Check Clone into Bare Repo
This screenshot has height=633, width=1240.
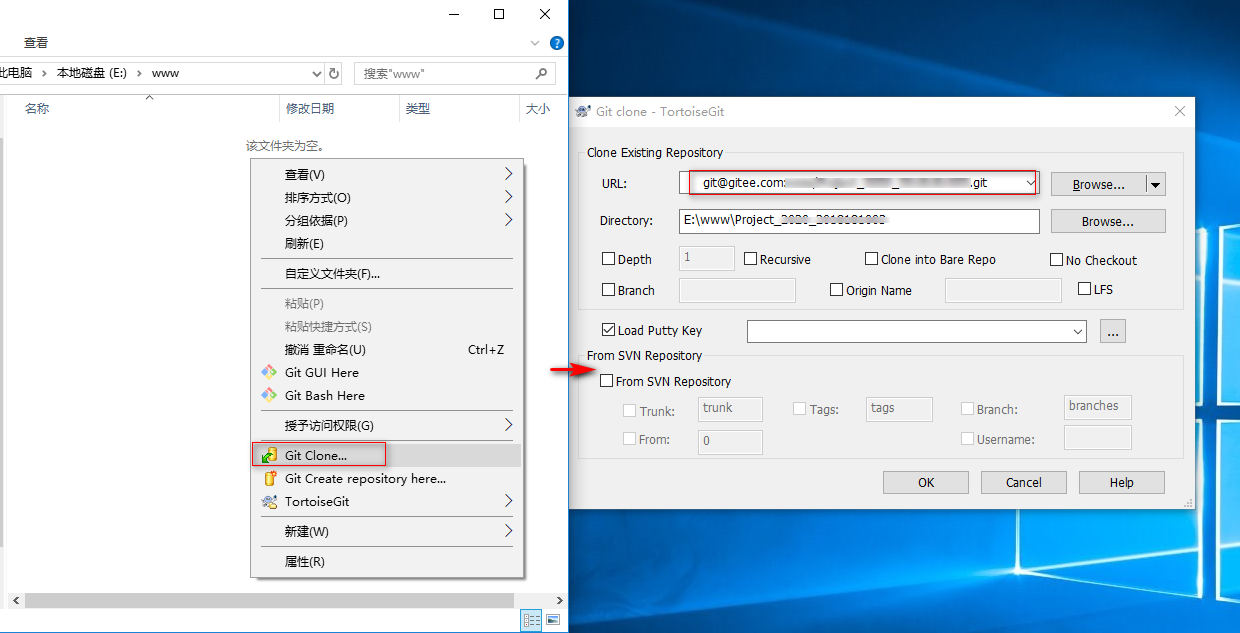(x=872, y=259)
